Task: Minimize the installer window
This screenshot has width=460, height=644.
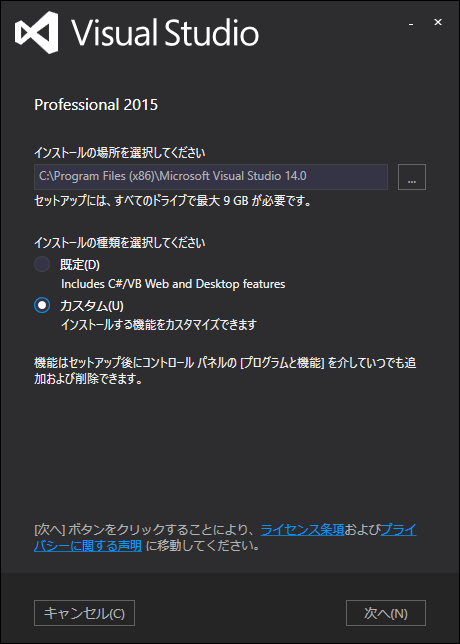Action: 411,24
